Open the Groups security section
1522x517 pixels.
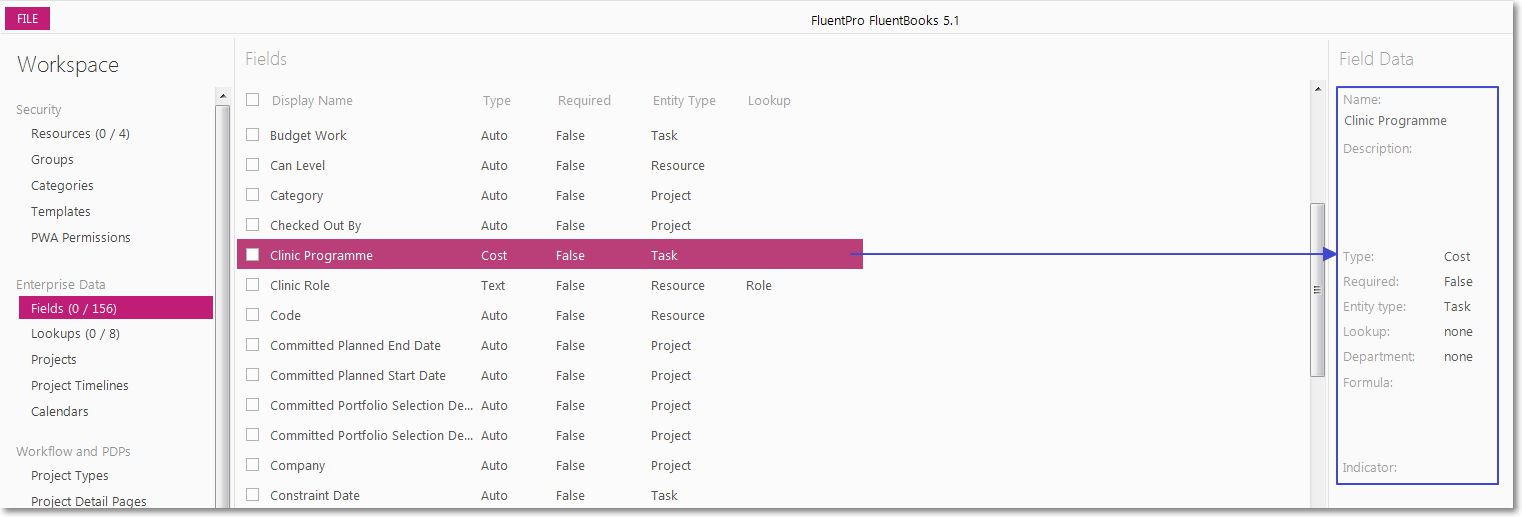click(x=52, y=160)
